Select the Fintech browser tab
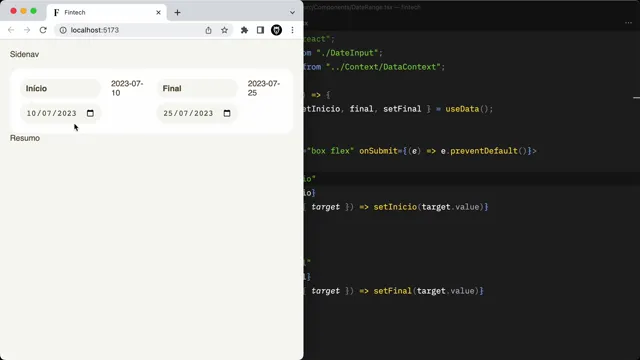This screenshot has width=640, height=360. (107, 13)
